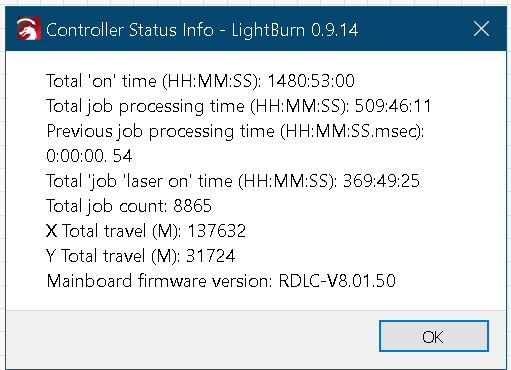The height and width of the screenshot is (370, 511).
Task: Confirm the dialog with the OK button
Action: pyautogui.click(x=434, y=336)
